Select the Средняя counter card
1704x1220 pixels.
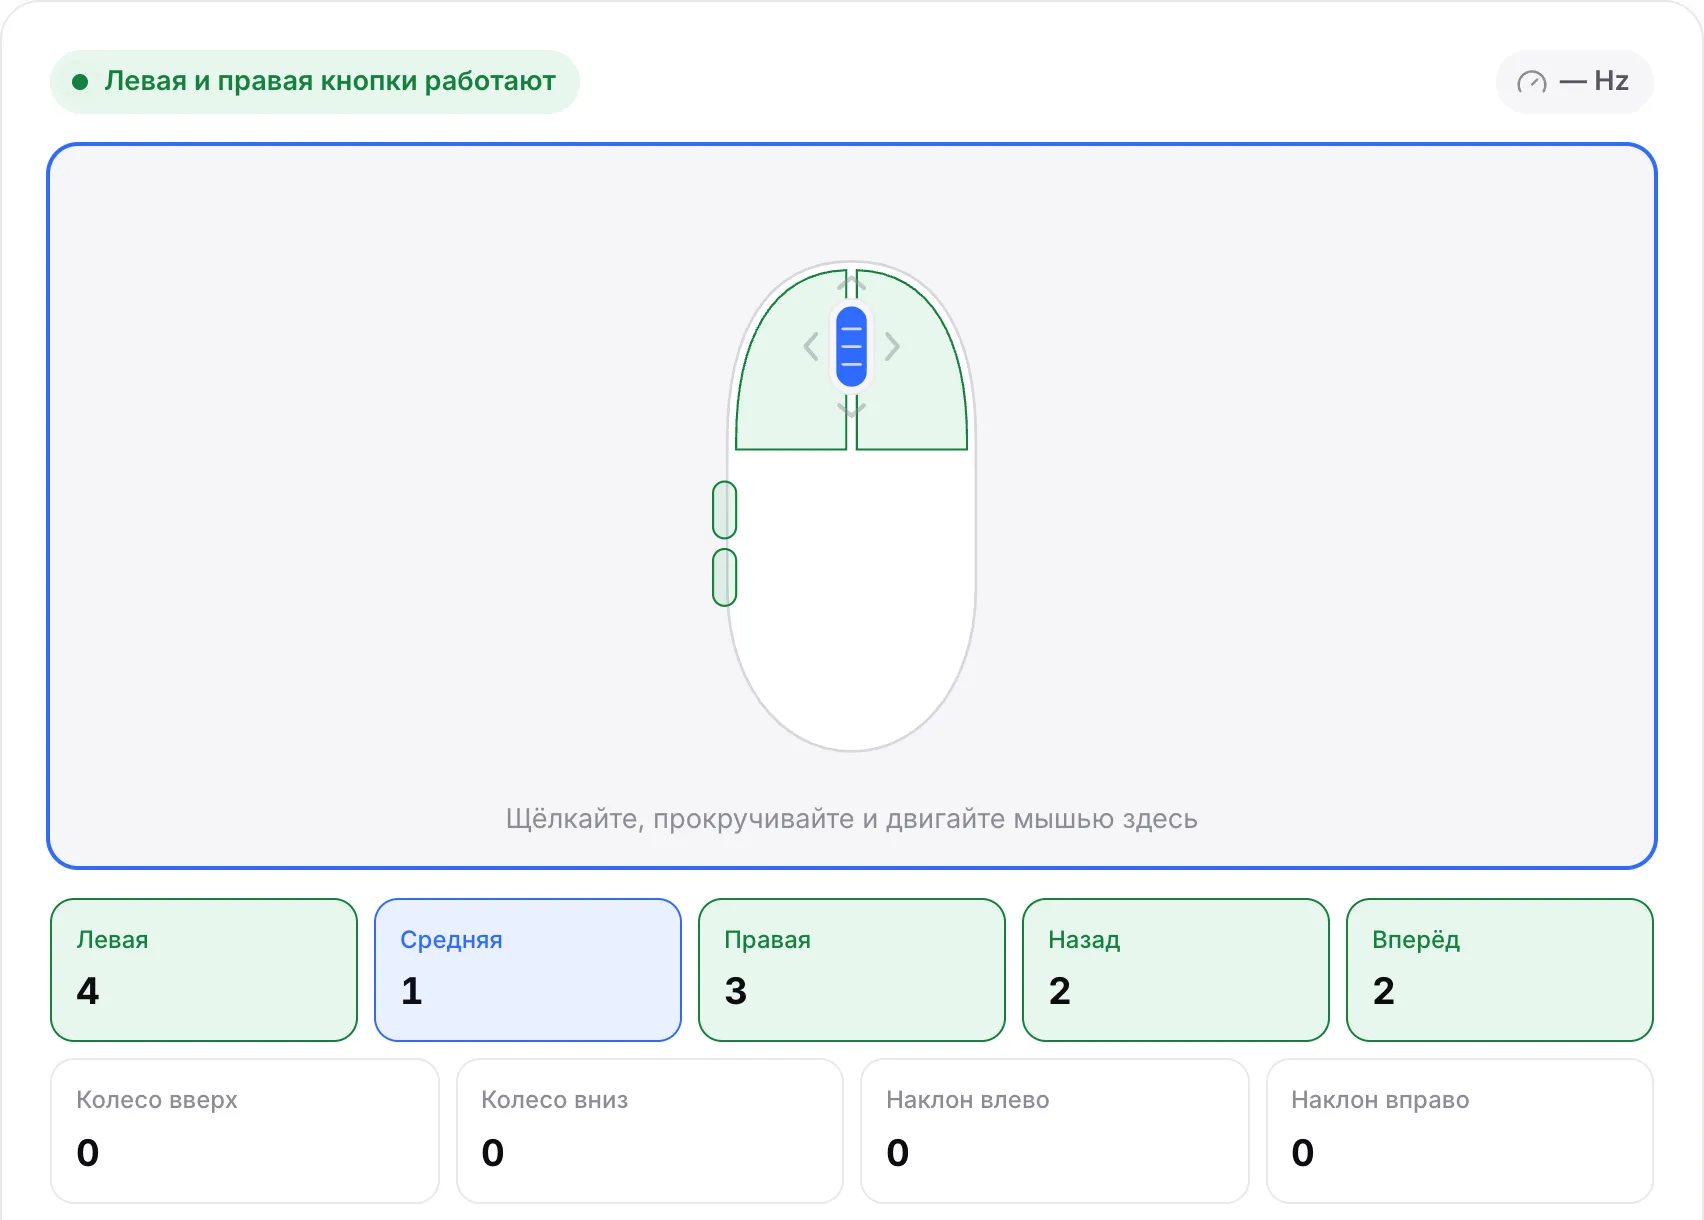(x=528, y=970)
